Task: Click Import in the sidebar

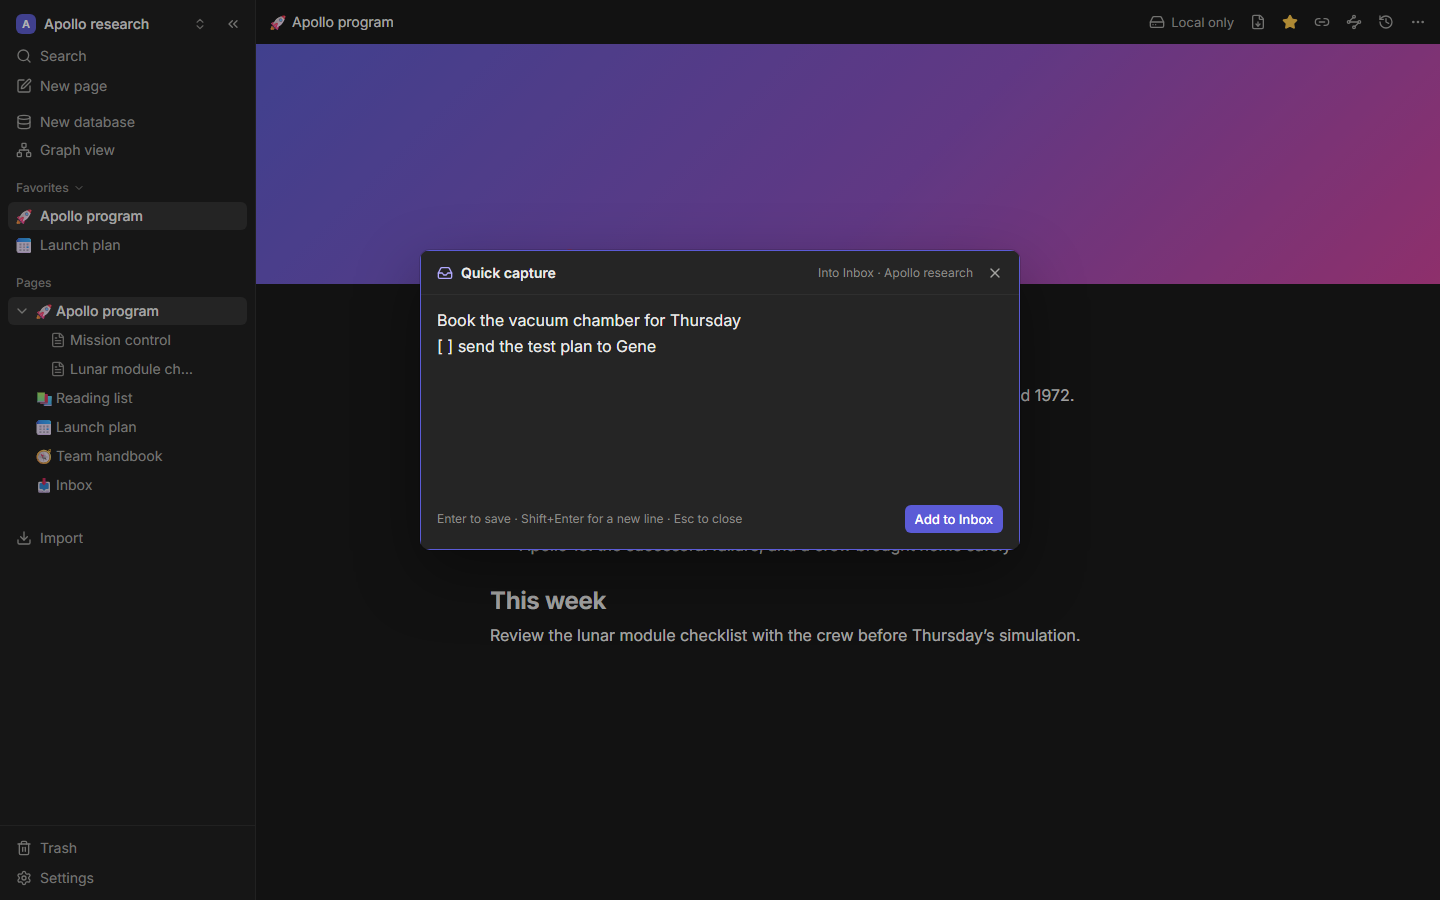Action: [x=127, y=538]
